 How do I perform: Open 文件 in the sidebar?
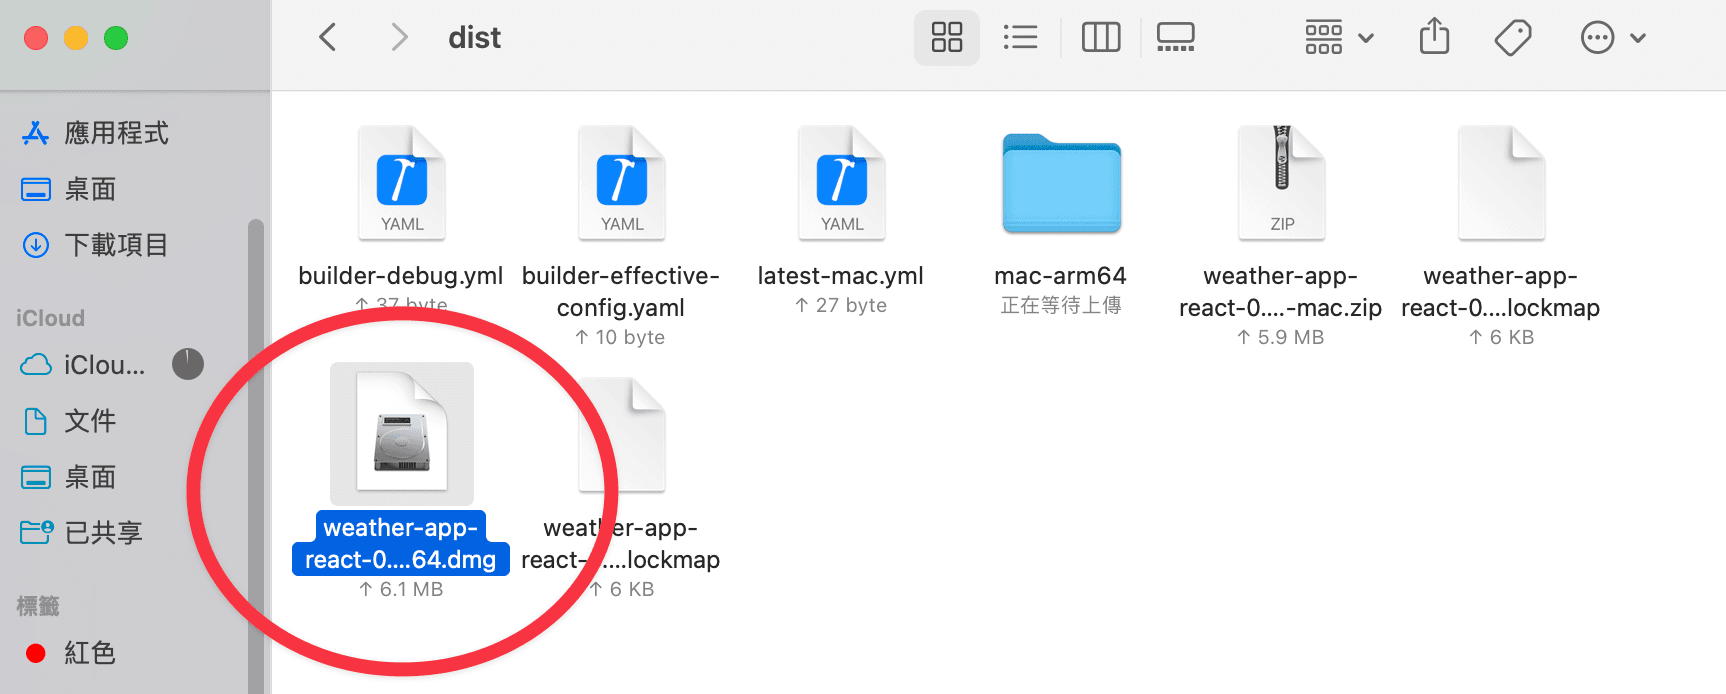click(x=89, y=421)
